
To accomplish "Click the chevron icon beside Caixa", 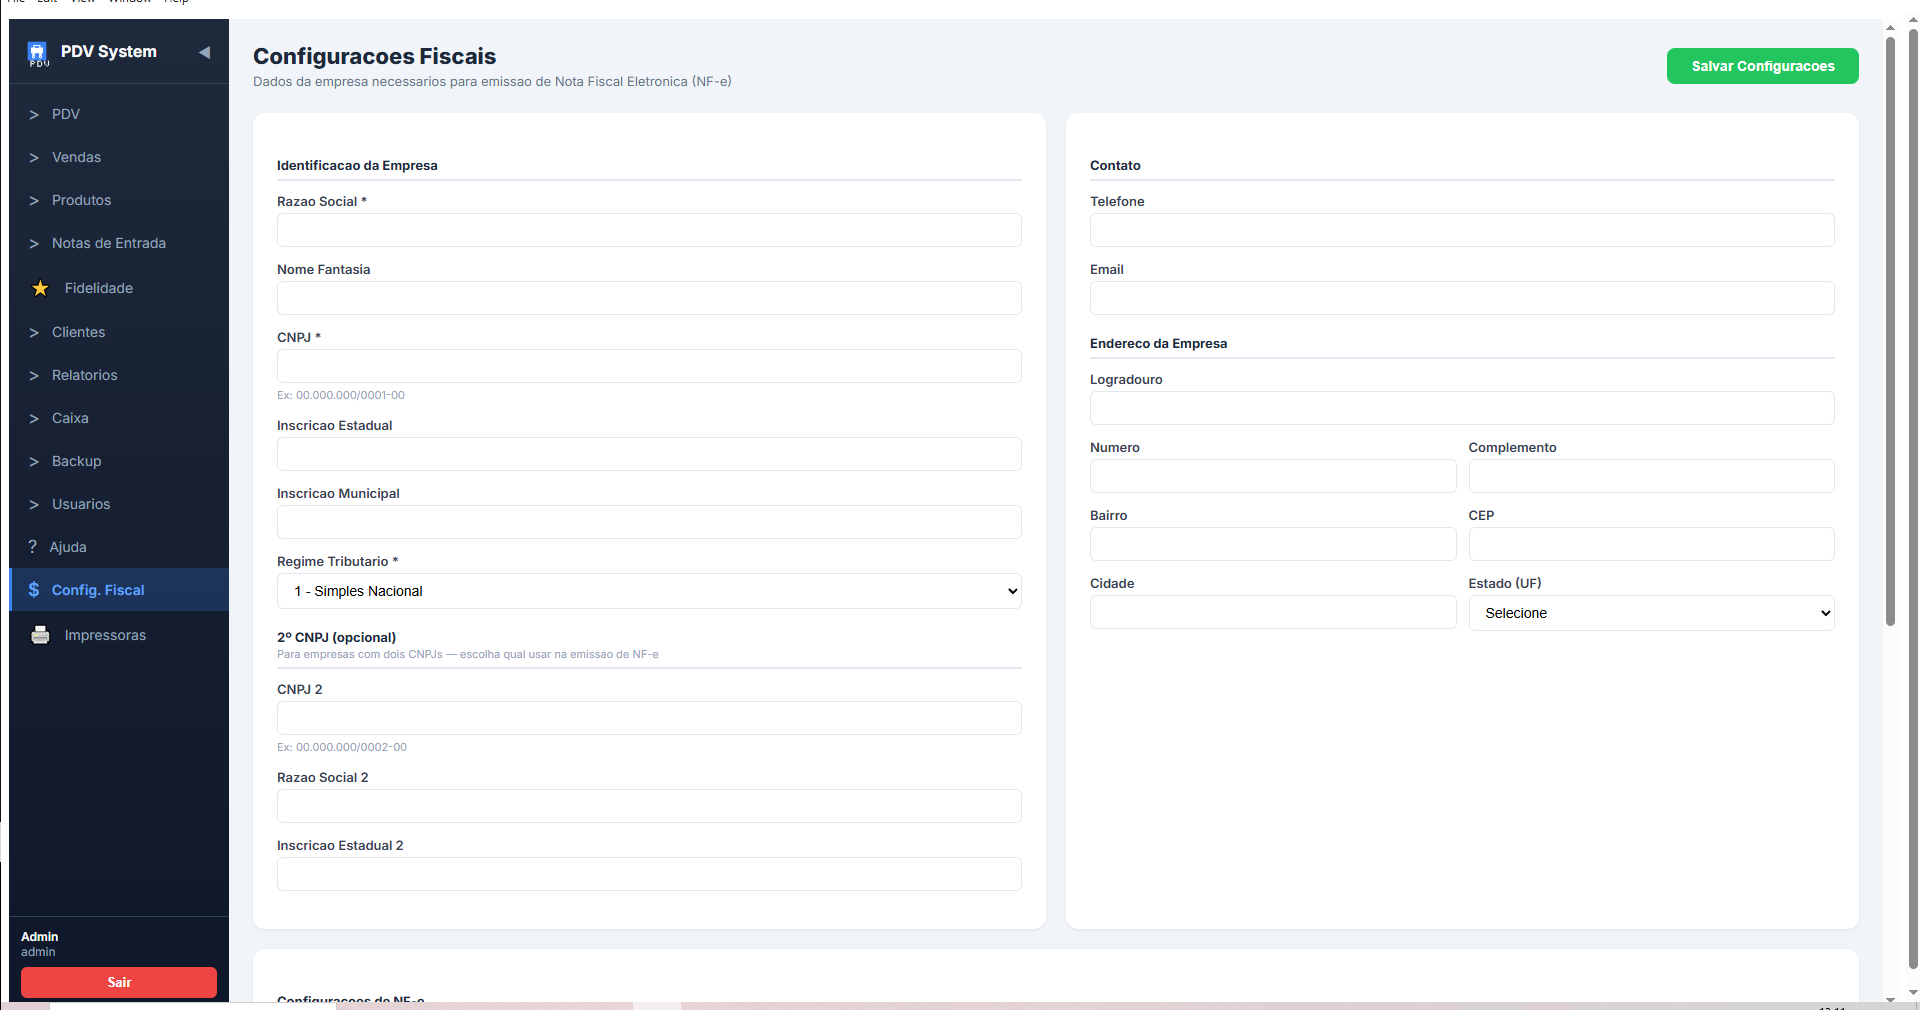I will (34, 418).
